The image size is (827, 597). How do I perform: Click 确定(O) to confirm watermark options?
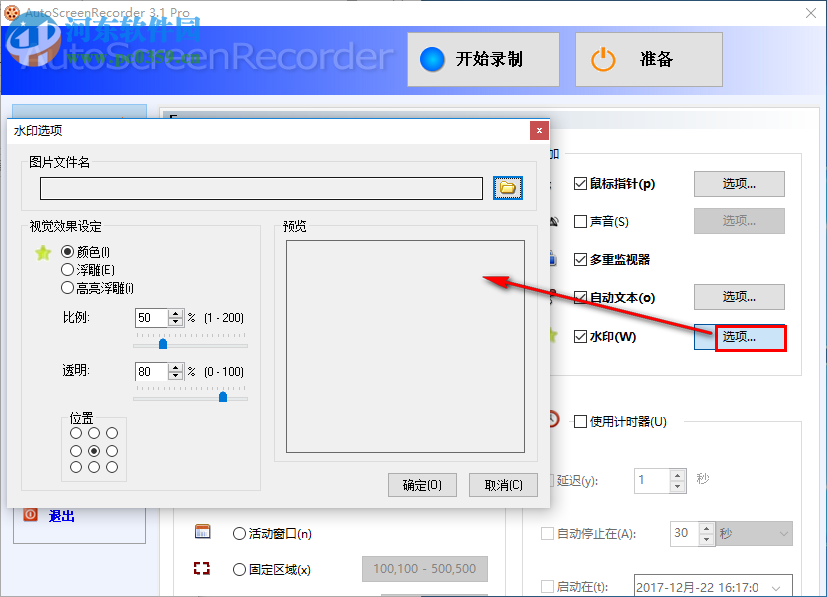pos(421,485)
